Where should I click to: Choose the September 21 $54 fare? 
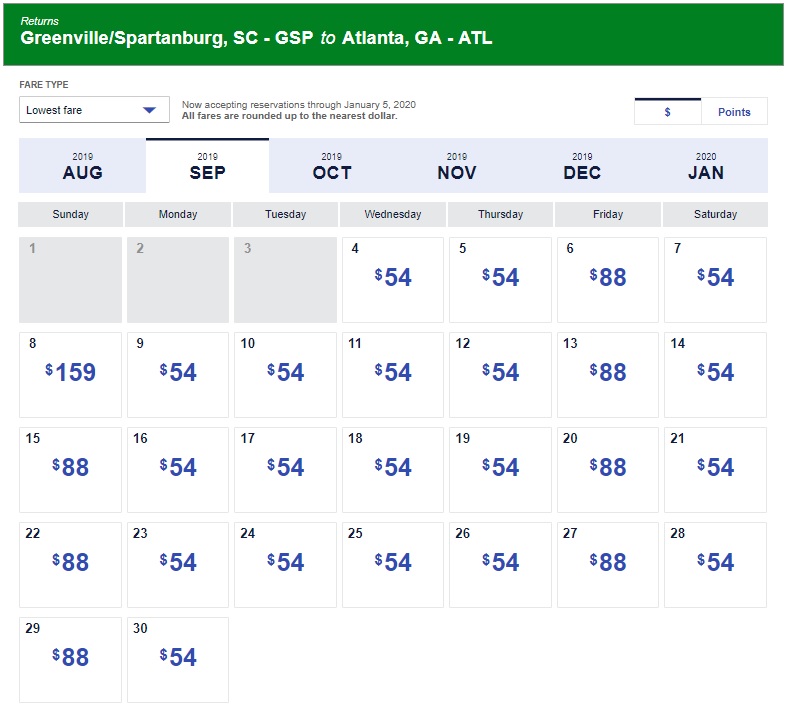[715, 469]
